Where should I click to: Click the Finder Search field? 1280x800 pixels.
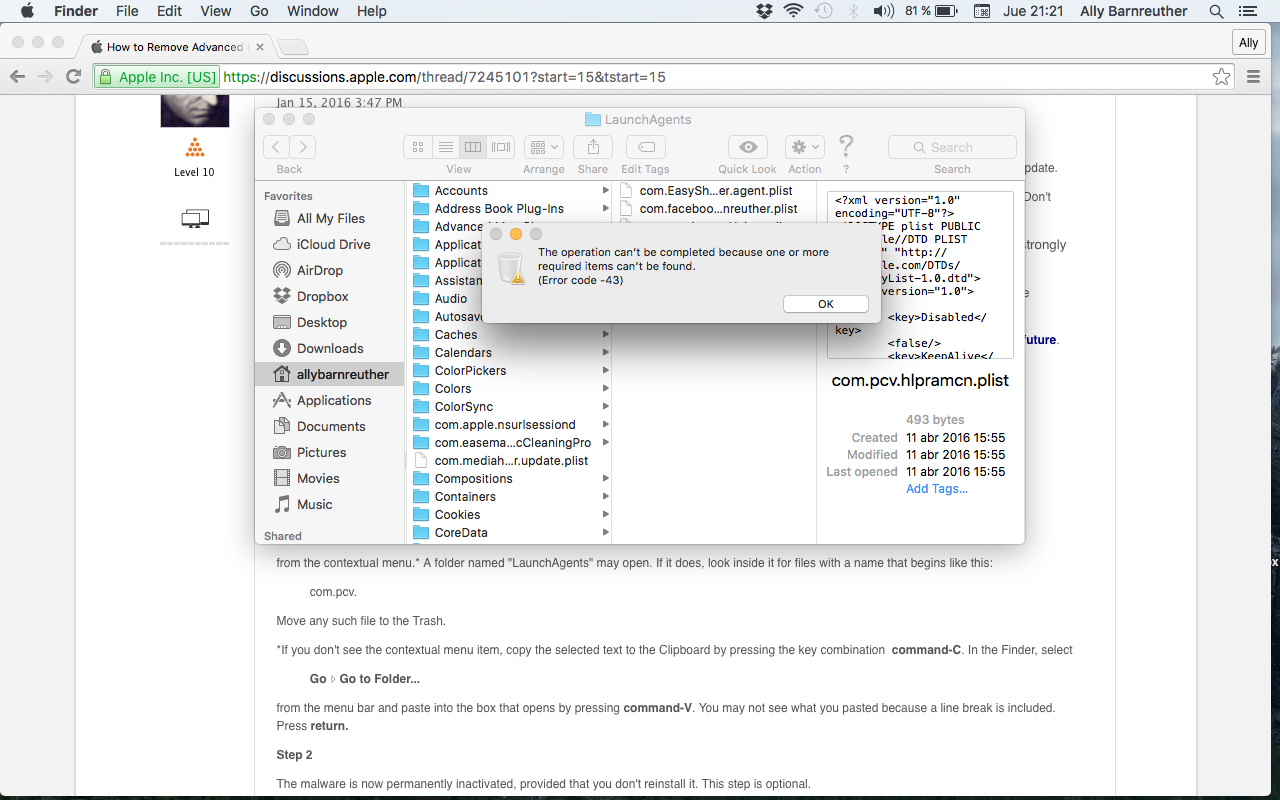[x=952, y=147]
